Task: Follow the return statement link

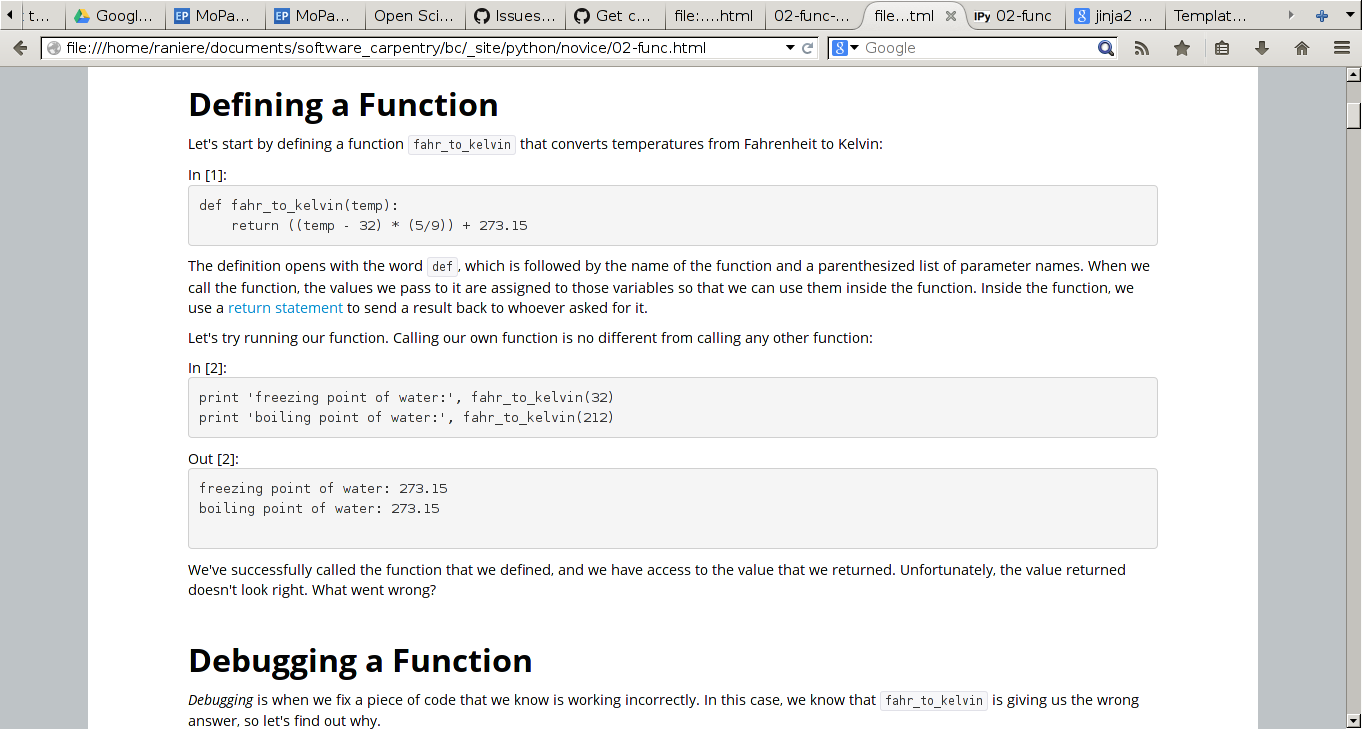Action: (285, 308)
